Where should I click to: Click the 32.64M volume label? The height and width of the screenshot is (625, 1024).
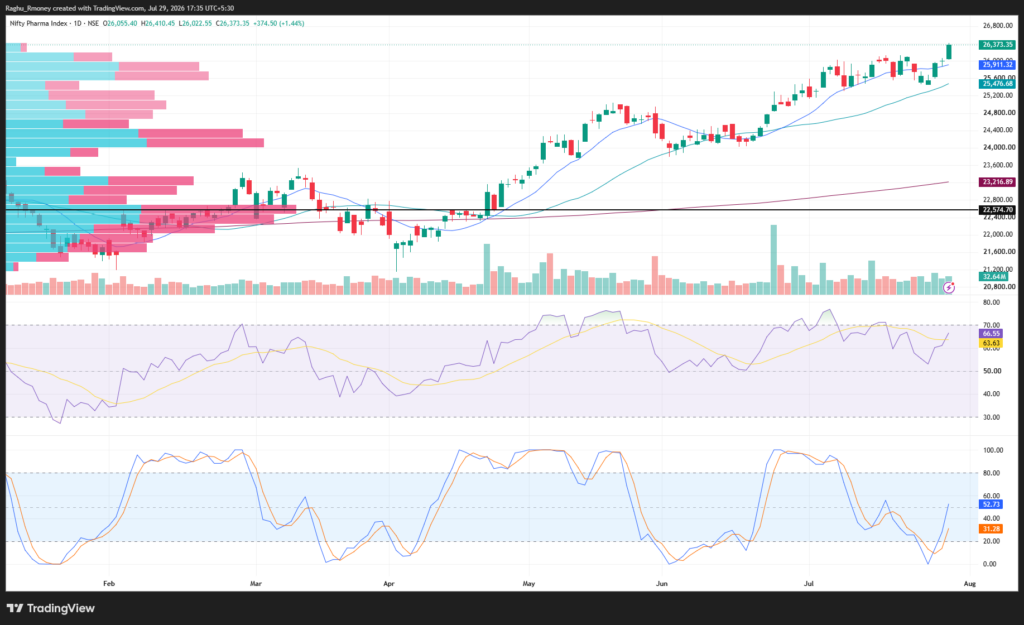(x=994, y=276)
